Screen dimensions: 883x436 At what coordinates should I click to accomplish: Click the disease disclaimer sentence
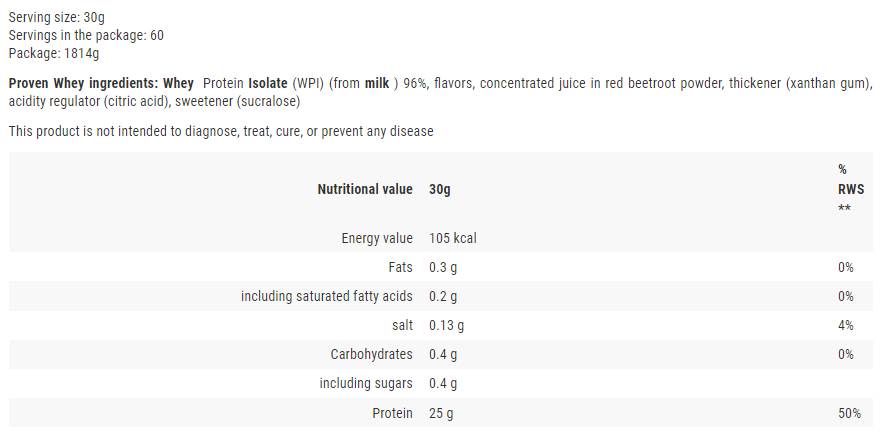[x=221, y=131]
